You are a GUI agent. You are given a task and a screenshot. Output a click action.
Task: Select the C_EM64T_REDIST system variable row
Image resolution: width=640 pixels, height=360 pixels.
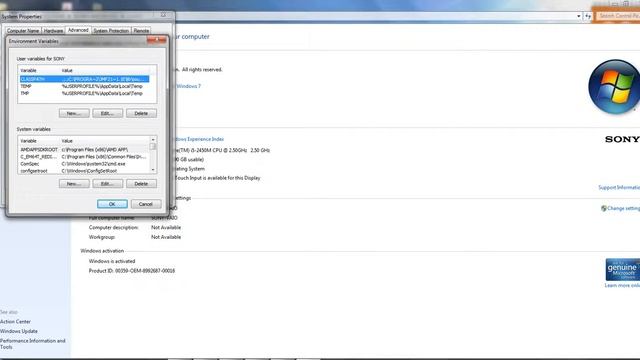pos(84,156)
